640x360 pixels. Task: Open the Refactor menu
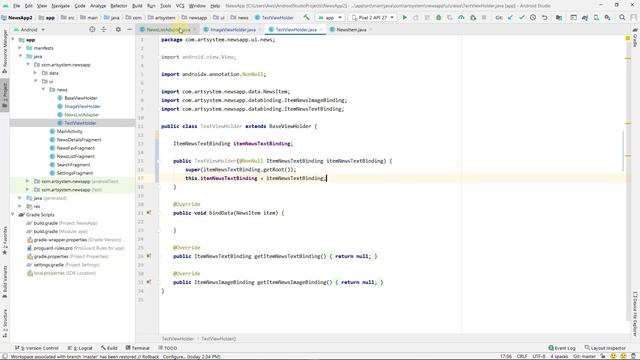[119, 6]
